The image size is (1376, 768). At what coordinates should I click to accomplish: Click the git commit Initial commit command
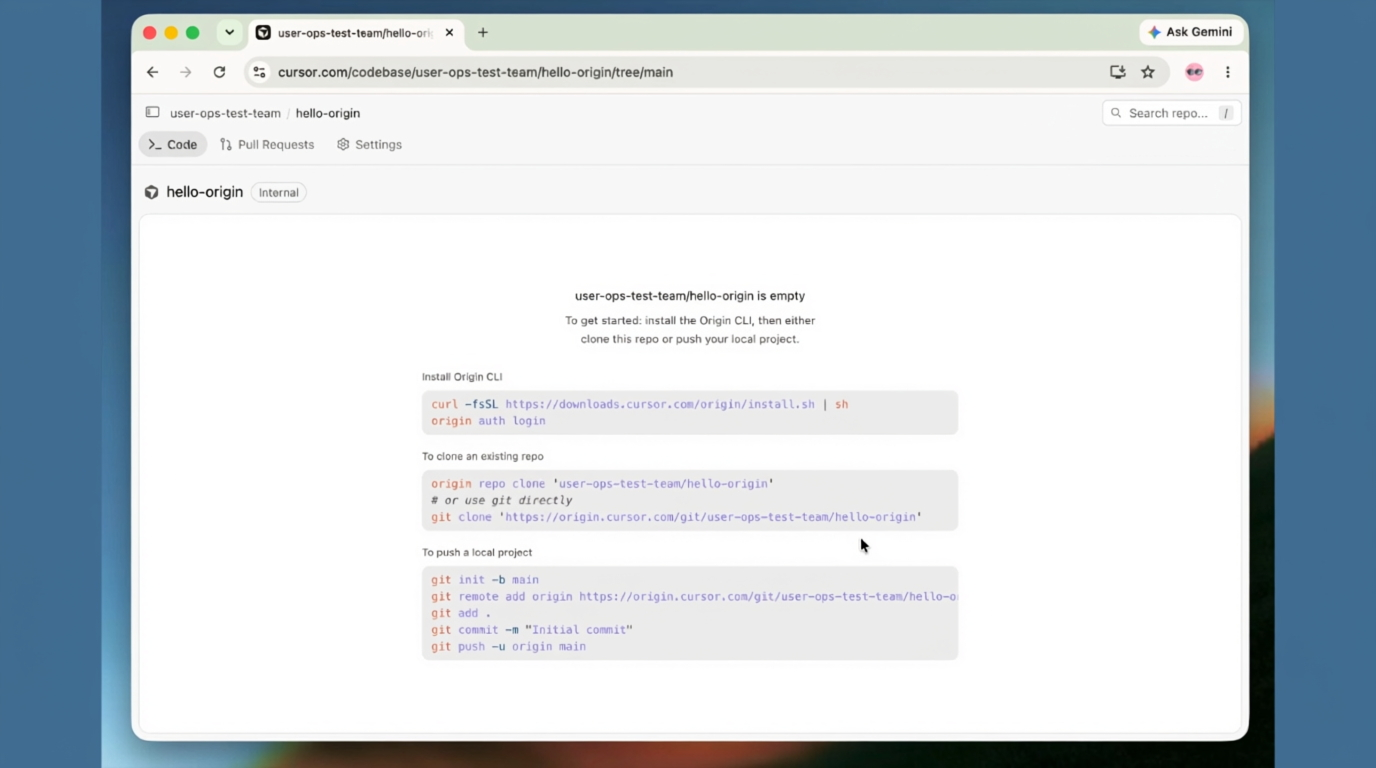(x=532, y=630)
